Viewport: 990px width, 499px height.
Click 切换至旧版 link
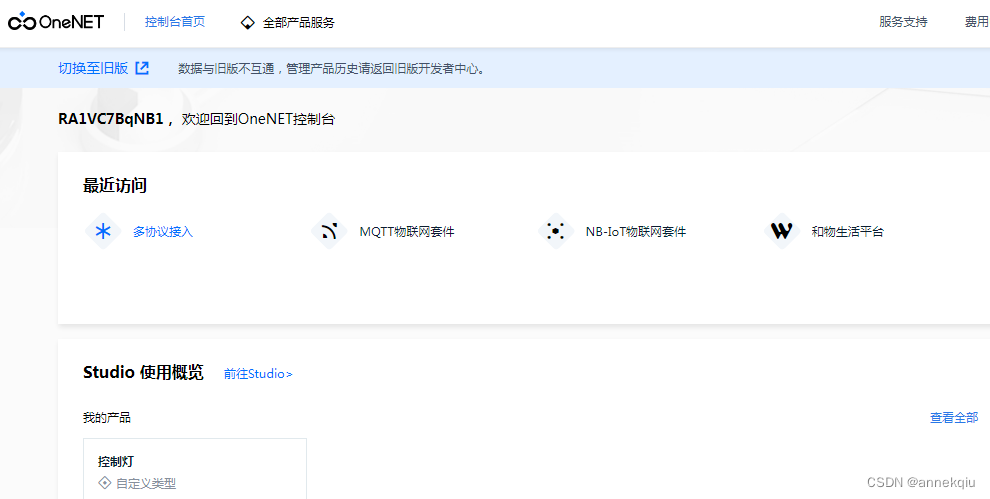pos(93,68)
